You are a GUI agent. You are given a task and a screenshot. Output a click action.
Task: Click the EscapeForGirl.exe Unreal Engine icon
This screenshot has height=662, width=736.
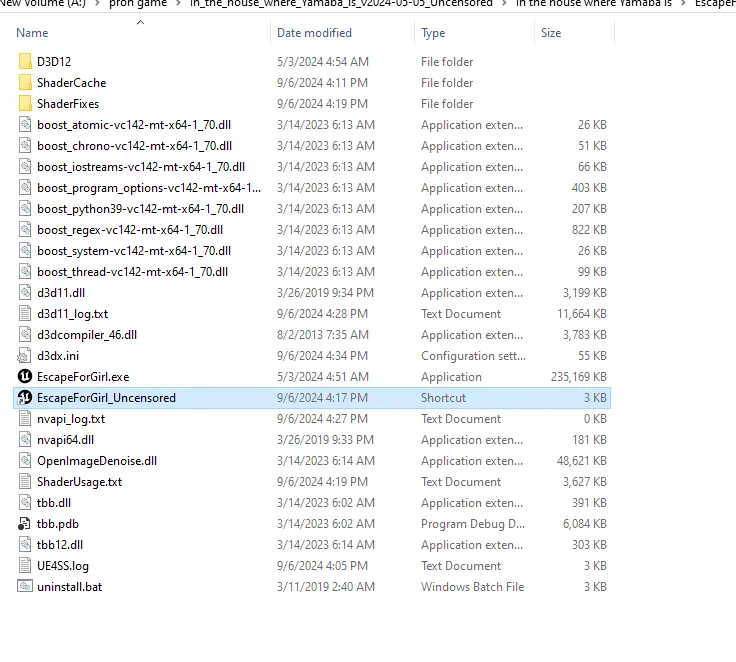25,377
